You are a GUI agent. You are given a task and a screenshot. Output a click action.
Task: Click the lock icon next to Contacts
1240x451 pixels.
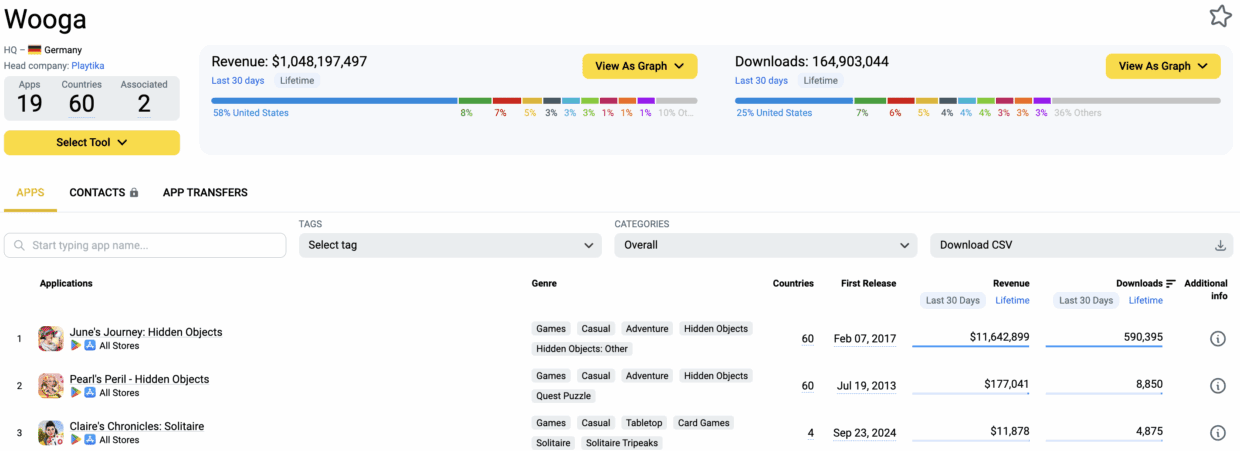click(x=134, y=192)
